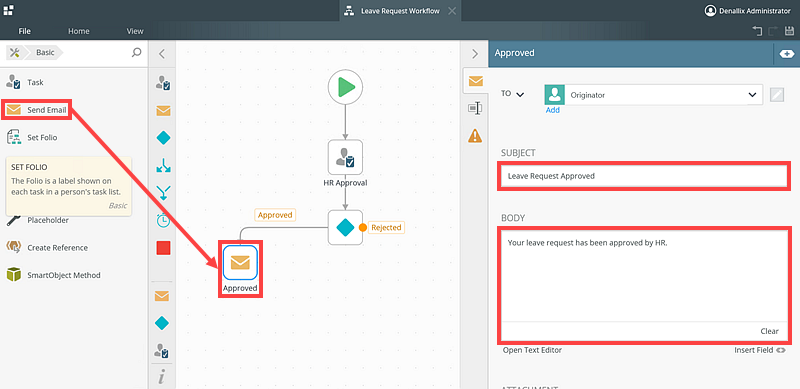Click the Add recipient link
Screen dimensions: 800x389
point(553,110)
